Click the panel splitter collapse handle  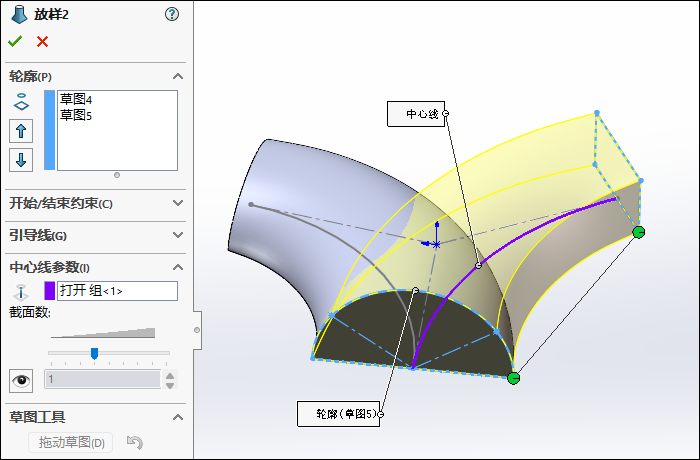pyautogui.click(x=197, y=330)
